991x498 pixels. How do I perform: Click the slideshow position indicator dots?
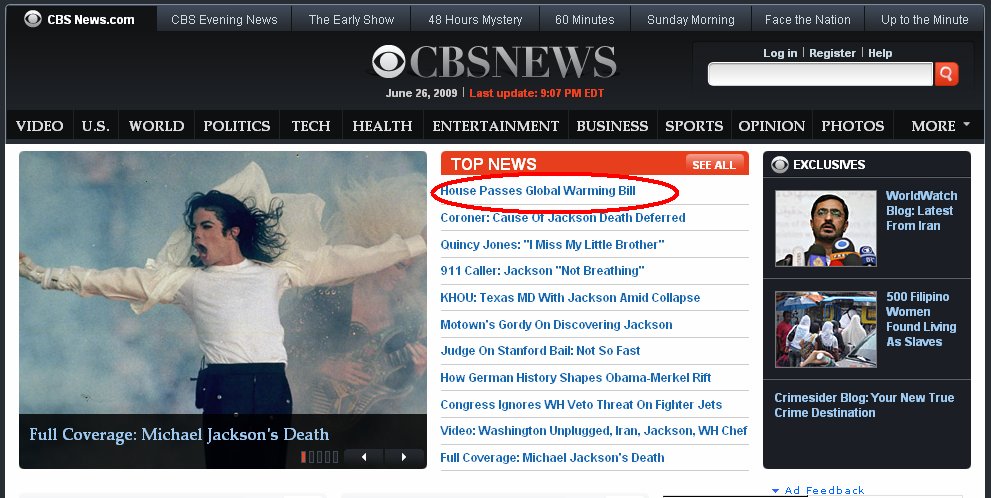(320, 457)
